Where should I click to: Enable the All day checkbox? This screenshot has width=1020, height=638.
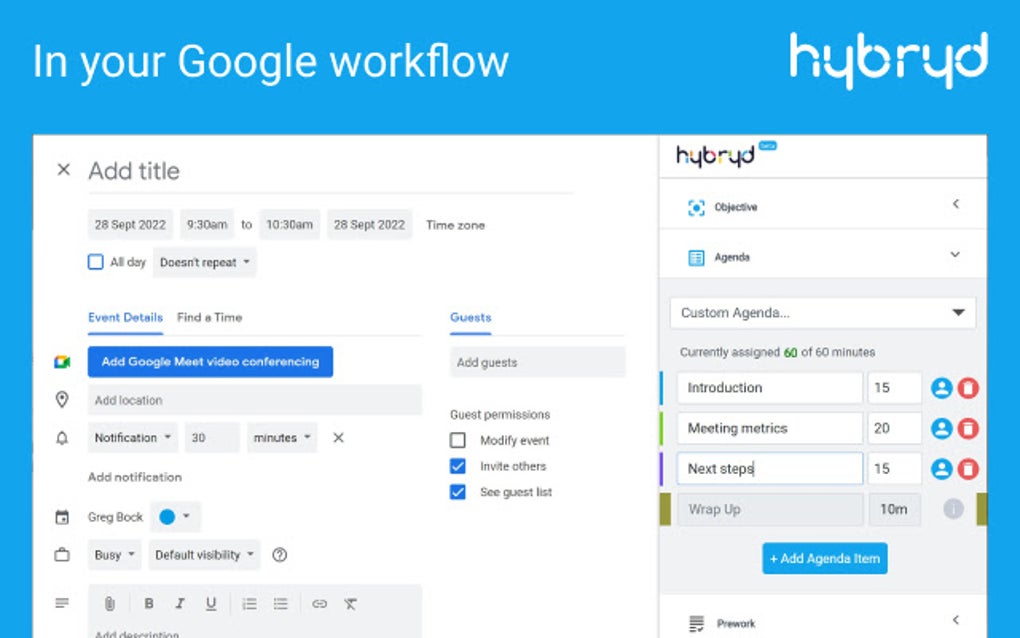pyautogui.click(x=96, y=261)
